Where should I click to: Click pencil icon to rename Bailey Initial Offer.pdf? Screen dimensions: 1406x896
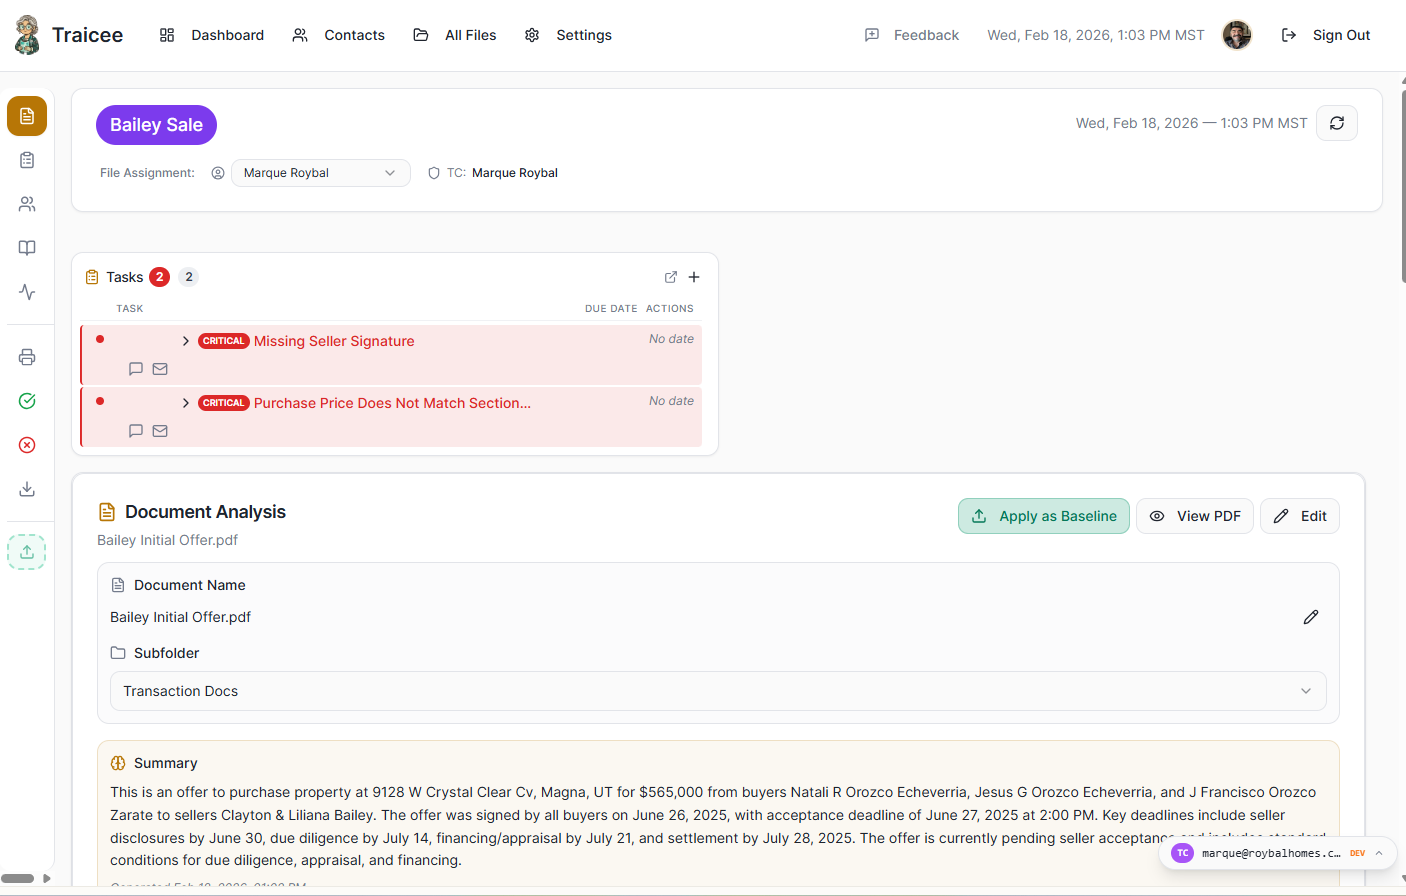(1310, 617)
